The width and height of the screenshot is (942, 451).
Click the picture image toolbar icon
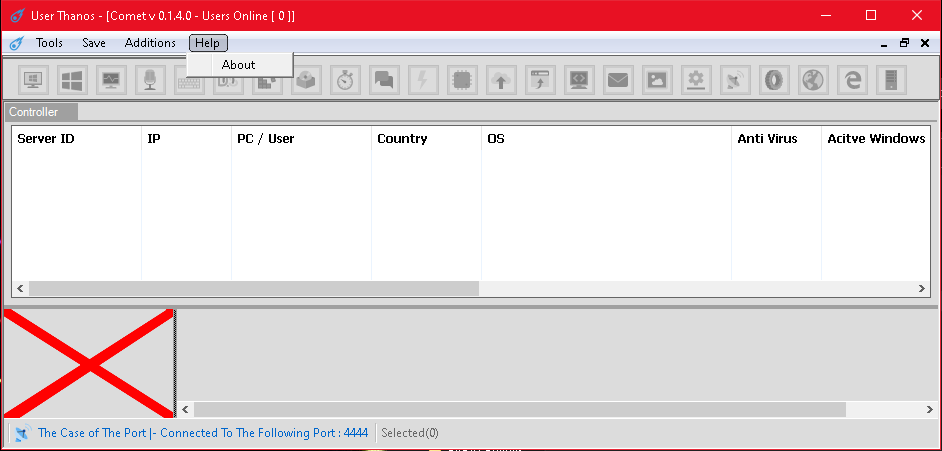[657, 80]
